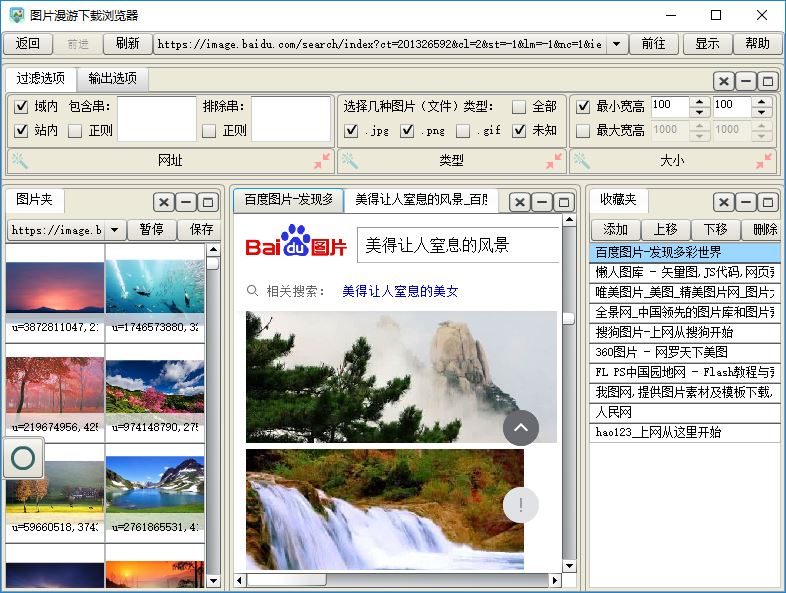Close the filter options panel with X
Image resolution: width=786 pixels, height=593 pixels.
coord(724,81)
